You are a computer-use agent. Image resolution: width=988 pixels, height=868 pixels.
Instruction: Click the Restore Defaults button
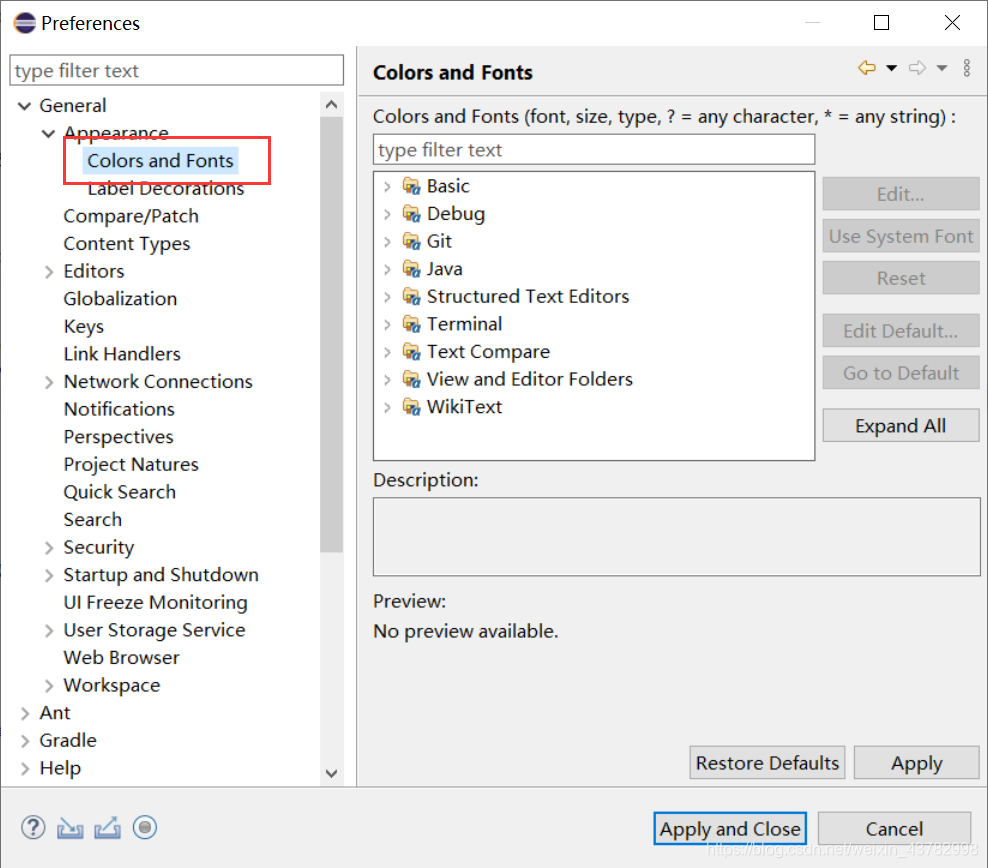pyautogui.click(x=767, y=763)
